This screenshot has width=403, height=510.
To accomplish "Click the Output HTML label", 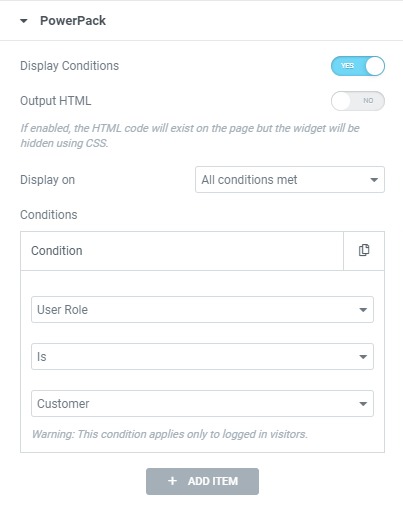I will tap(55, 101).
